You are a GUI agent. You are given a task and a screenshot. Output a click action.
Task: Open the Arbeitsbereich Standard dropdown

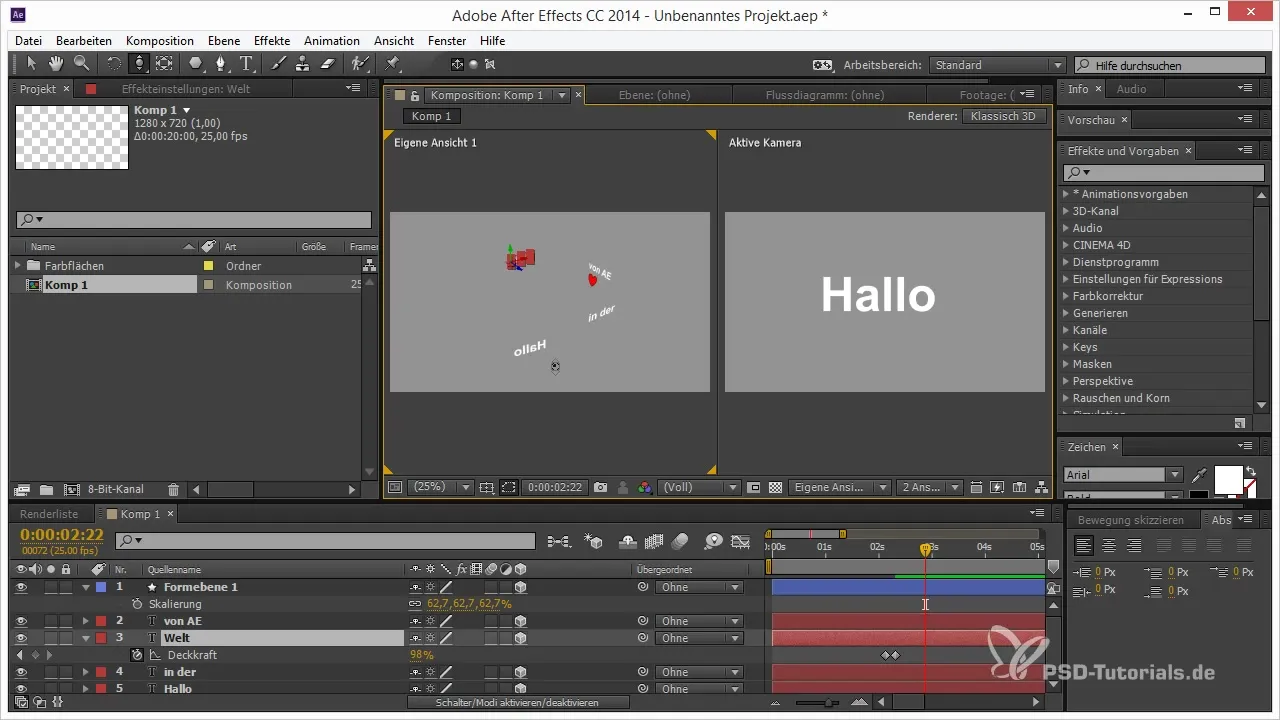[x=997, y=65]
